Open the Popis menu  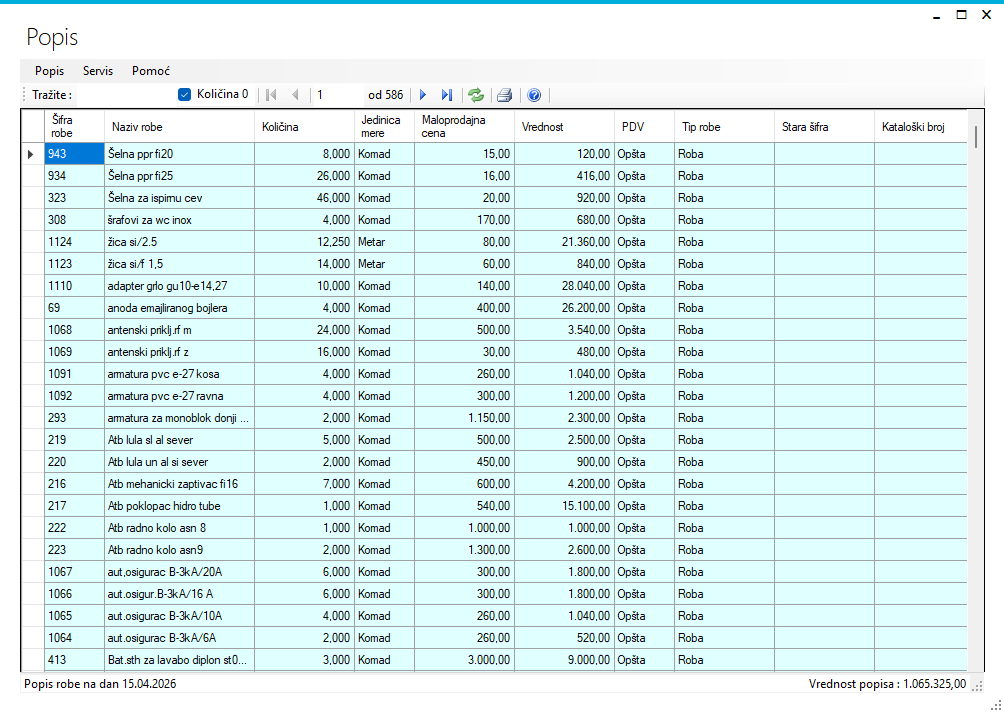click(49, 71)
